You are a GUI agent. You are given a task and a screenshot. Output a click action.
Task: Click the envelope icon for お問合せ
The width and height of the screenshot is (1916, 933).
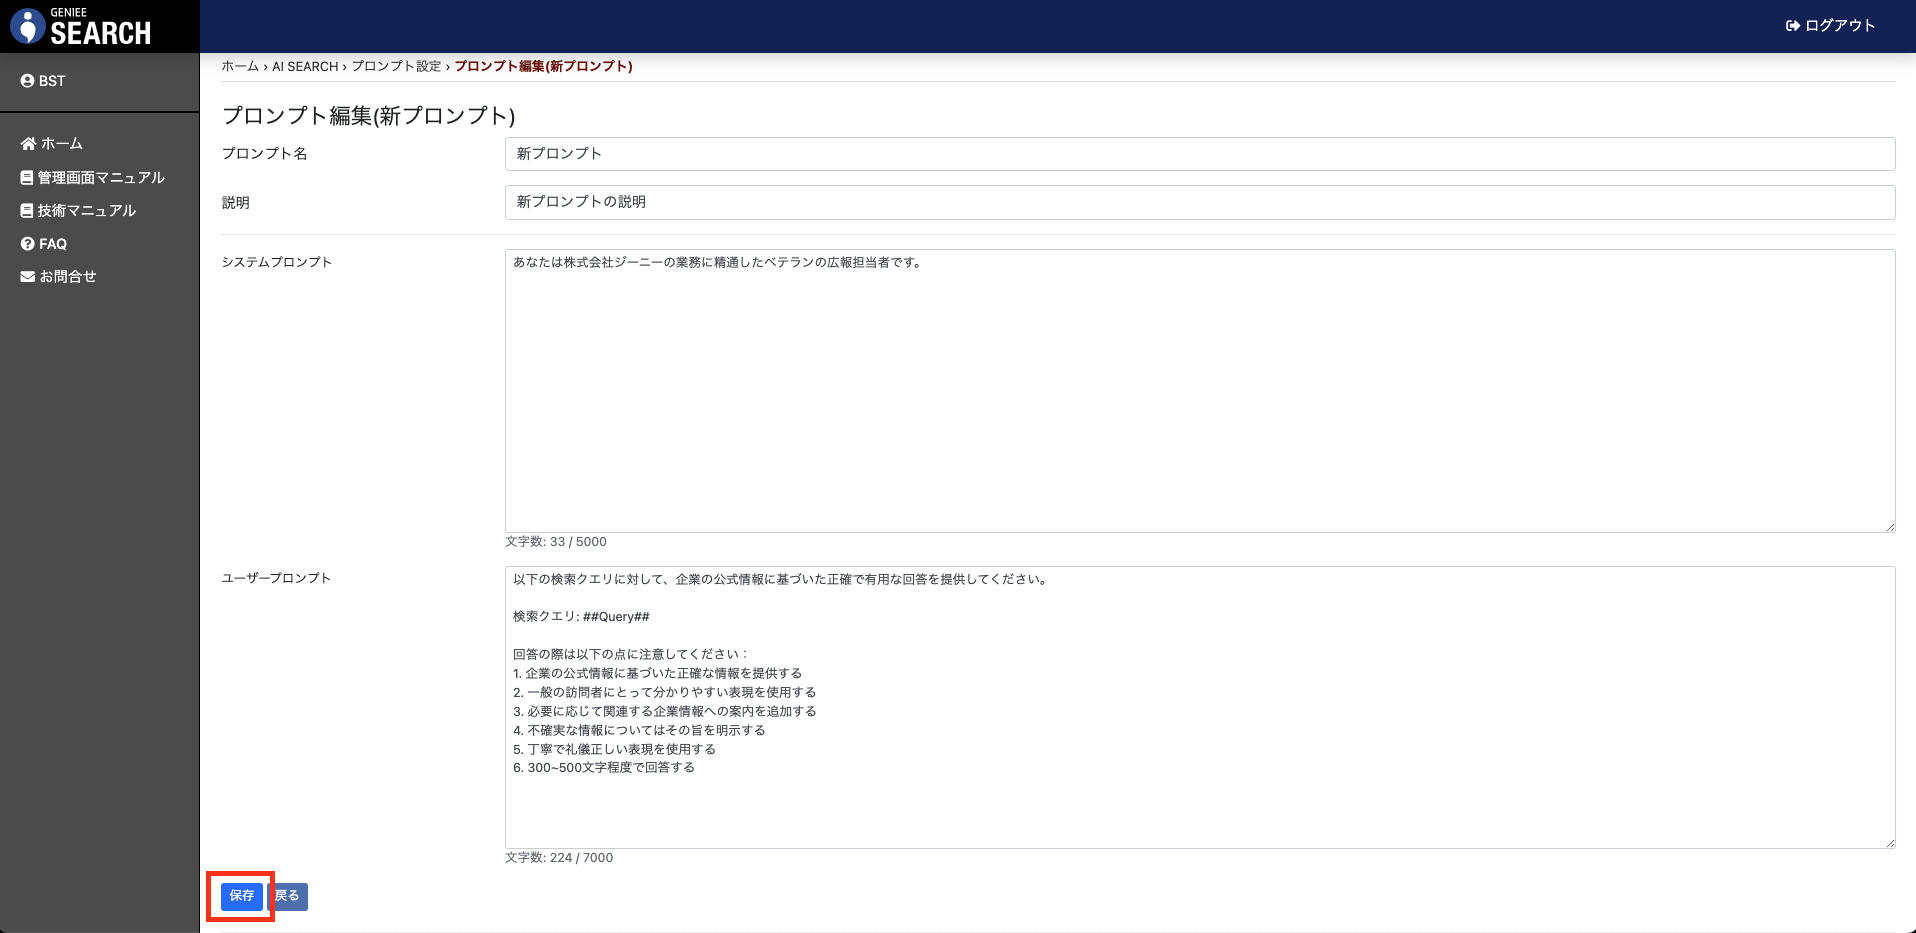click(x=27, y=277)
